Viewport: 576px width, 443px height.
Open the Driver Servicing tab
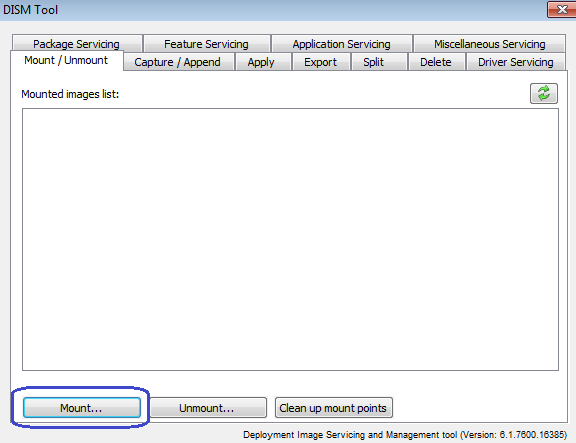(x=515, y=62)
